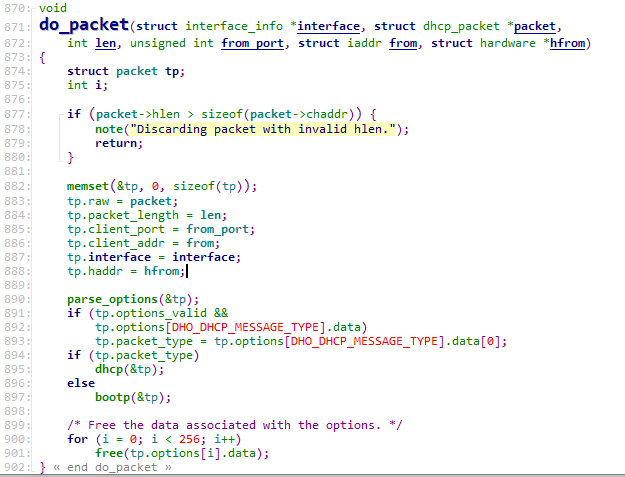Click the "end do_packet" closing marker
Screen dimensions: 625x477
(110, 467)
